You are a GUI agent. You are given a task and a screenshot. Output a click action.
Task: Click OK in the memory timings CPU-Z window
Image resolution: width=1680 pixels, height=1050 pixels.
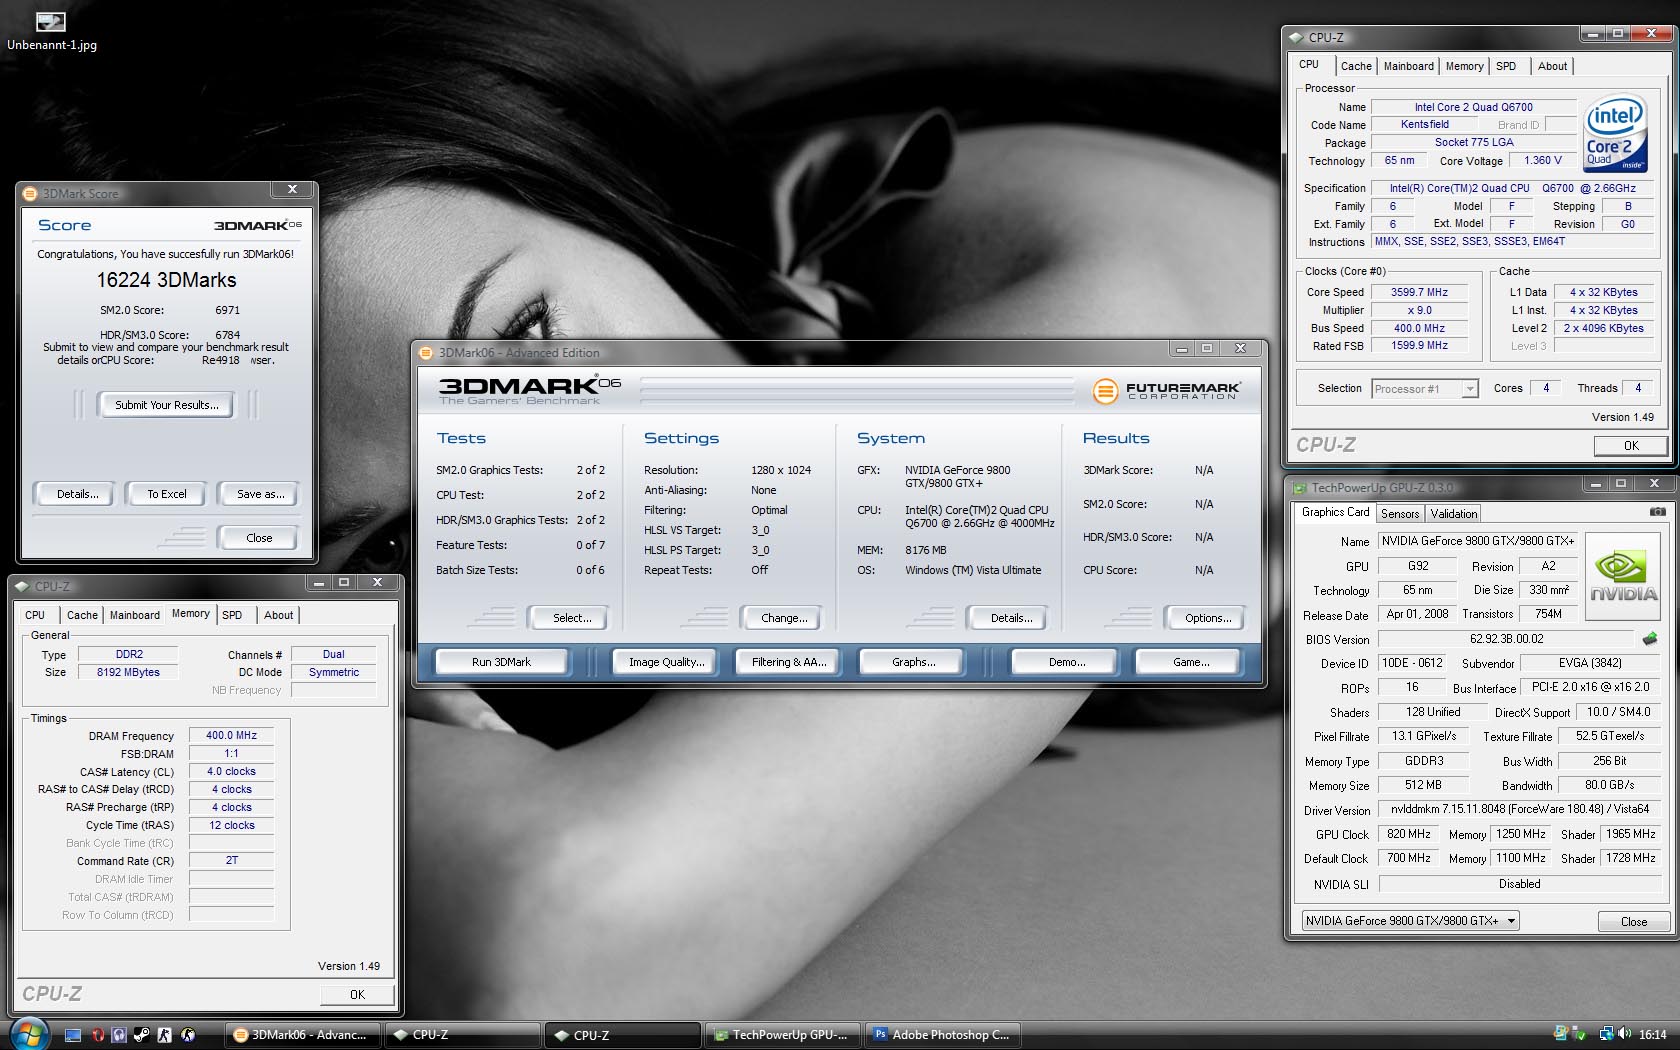pyautogui.click(x=357, y=995)
